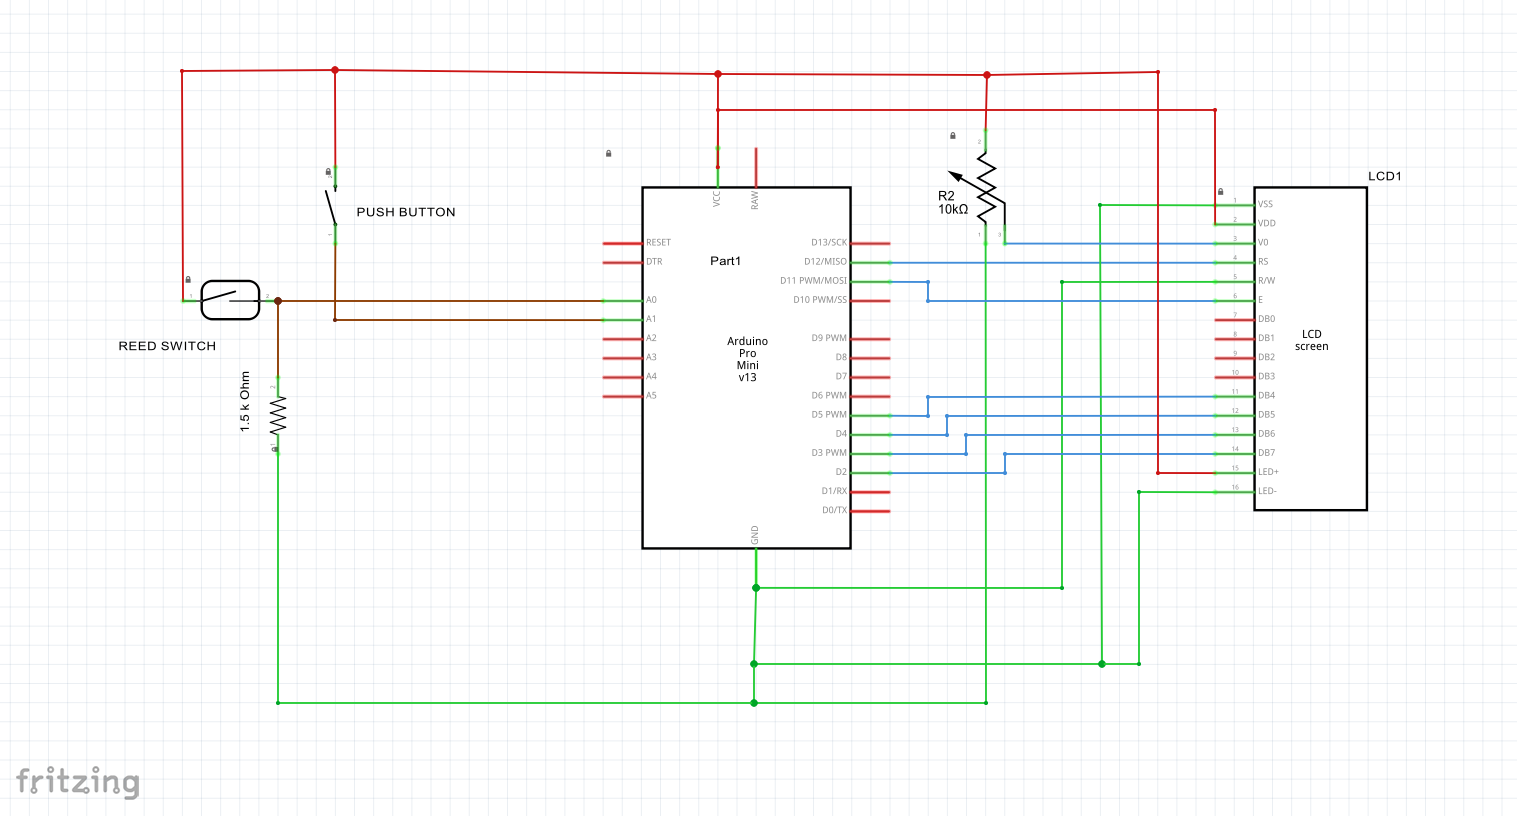This screenshot has height=816, width=1517.
Task: Click the DB7 pin label on the LCD
Action: point(1266,453)
